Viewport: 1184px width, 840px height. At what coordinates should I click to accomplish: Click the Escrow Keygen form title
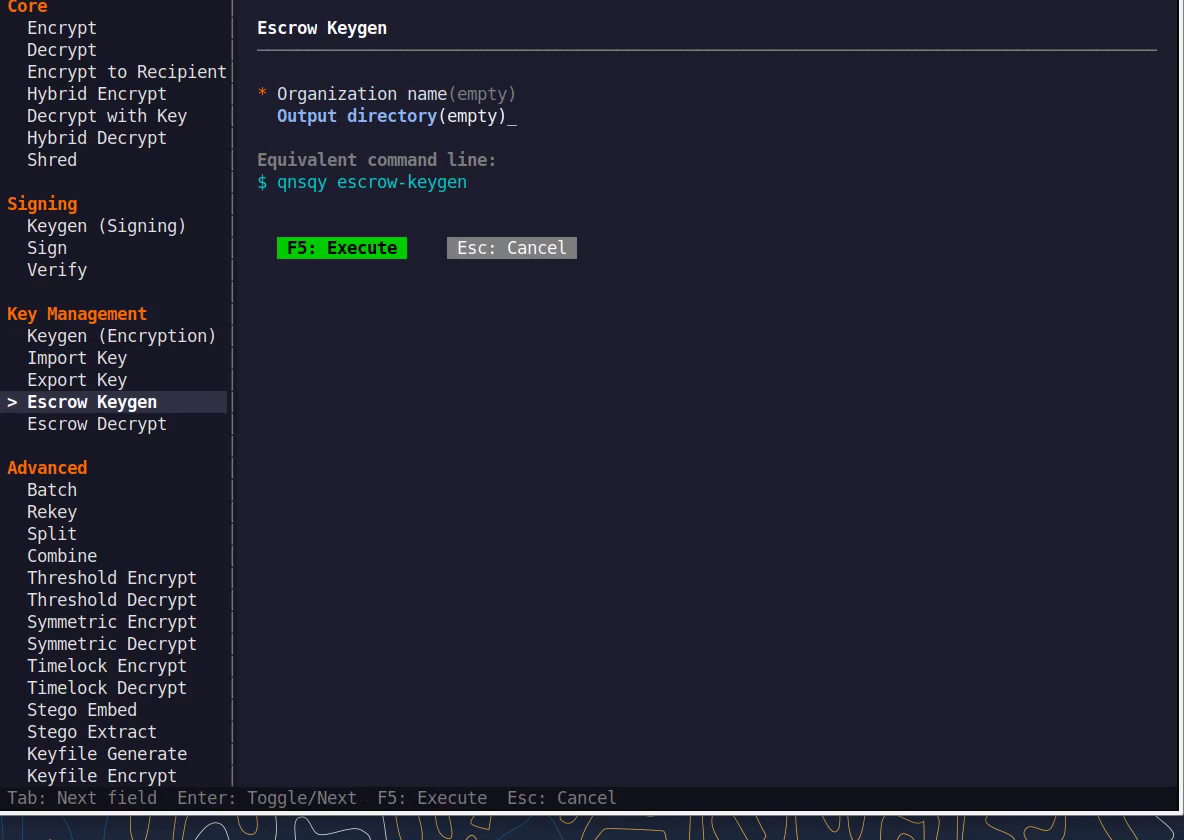click(322, 28)
